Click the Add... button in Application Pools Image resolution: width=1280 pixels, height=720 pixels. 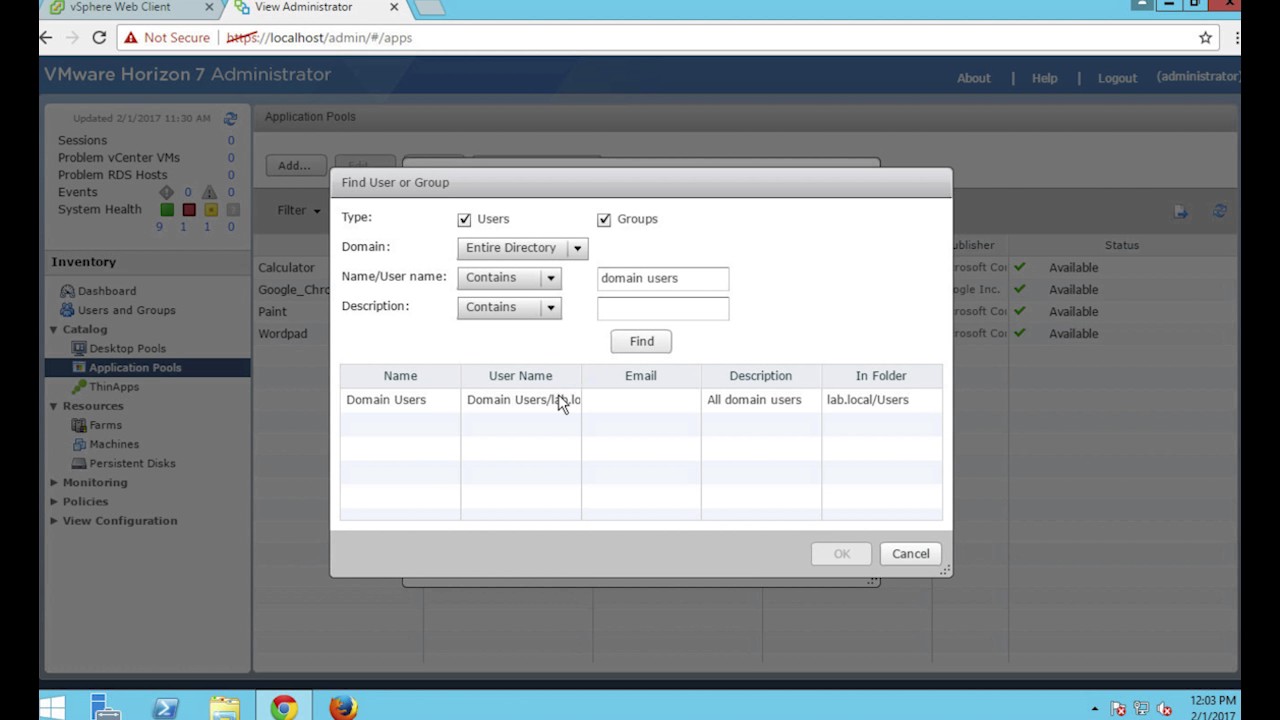coord(294,166)
